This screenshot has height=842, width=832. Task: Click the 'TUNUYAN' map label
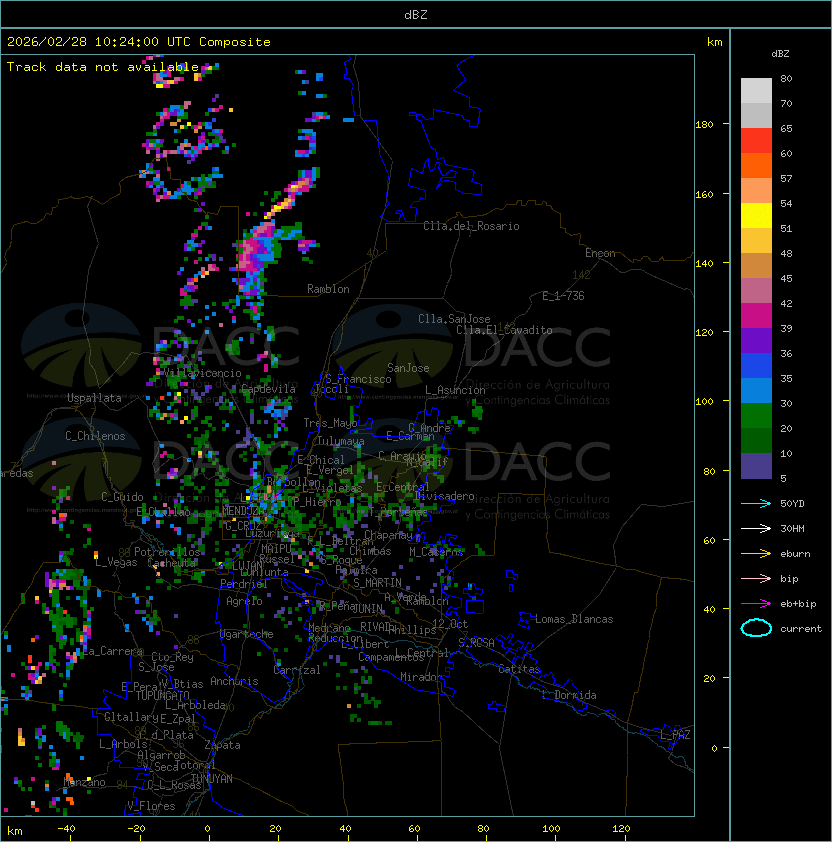212,779
